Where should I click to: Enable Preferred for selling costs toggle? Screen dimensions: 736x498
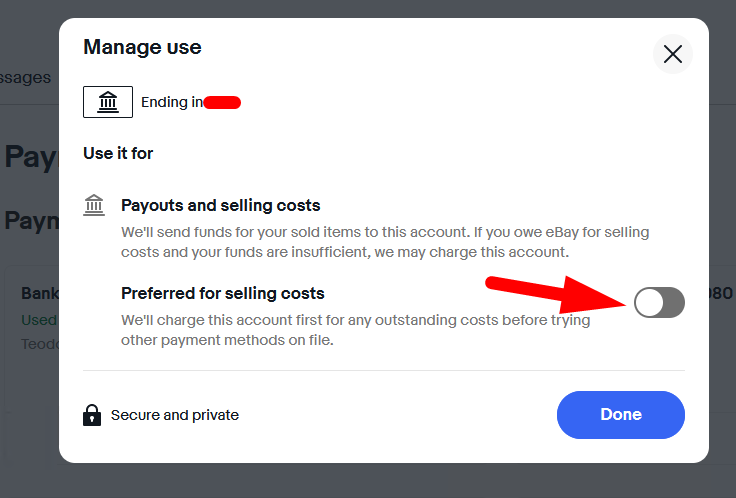click(659, 302)
